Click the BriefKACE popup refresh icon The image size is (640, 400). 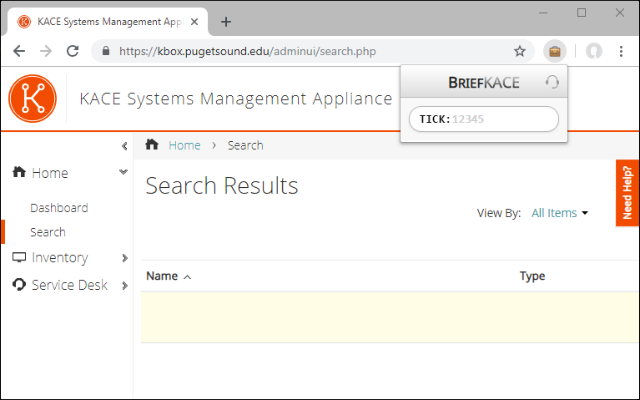552,82
